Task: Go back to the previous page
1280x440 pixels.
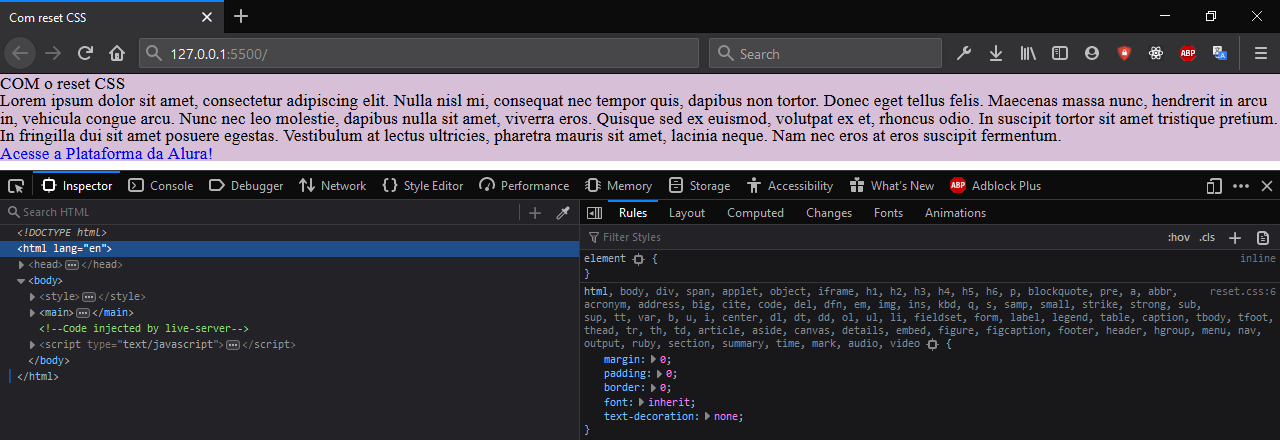Action: (22, 53)
